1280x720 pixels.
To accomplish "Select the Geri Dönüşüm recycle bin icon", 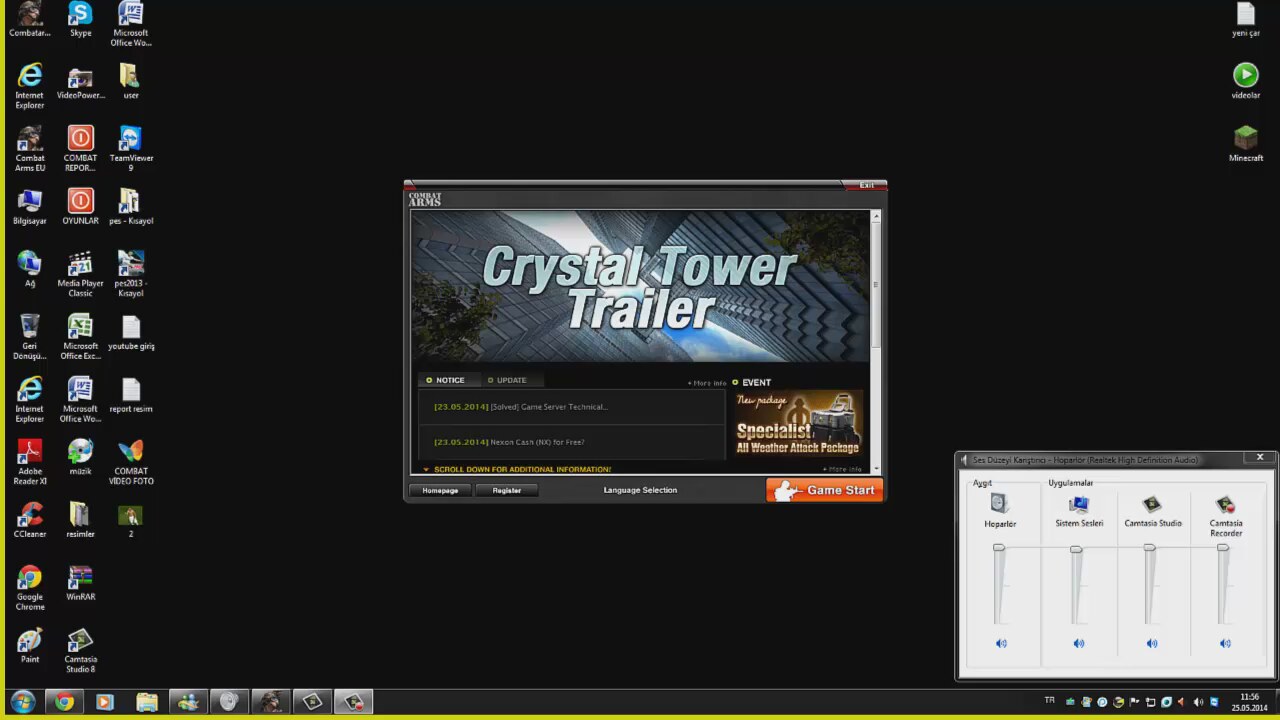I will coord(30,337).
